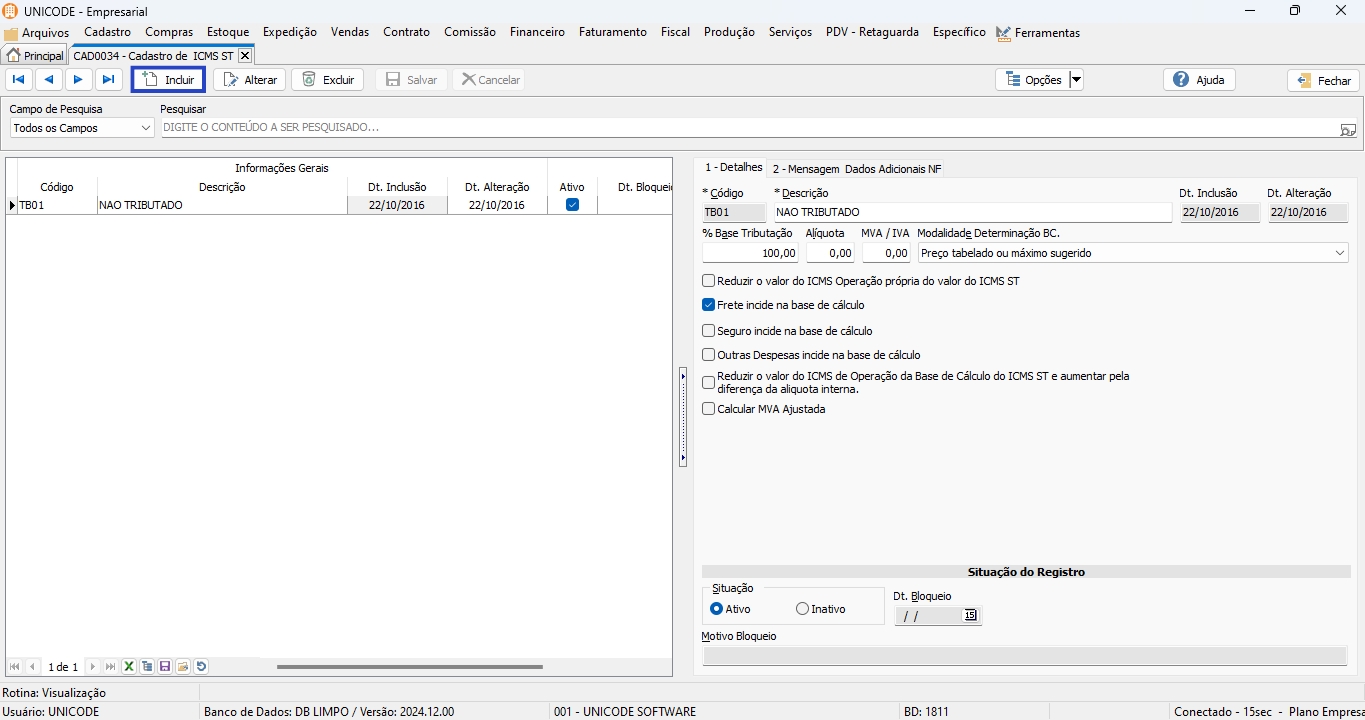
Task: Go to the first record using navigation arrow
Action: coord(19,80)
